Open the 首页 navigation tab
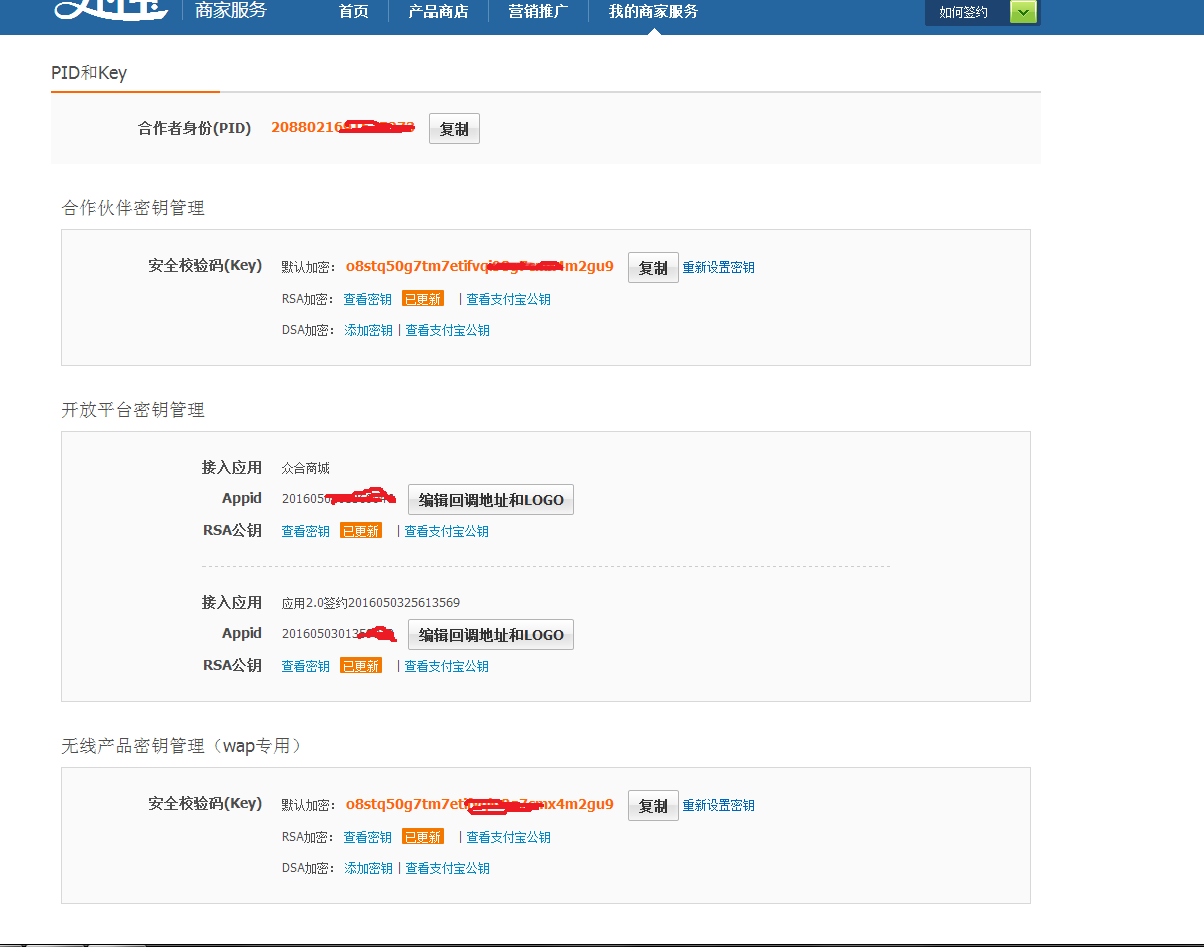The width and height of the screenshot is (1204, 947). point(353,12)
